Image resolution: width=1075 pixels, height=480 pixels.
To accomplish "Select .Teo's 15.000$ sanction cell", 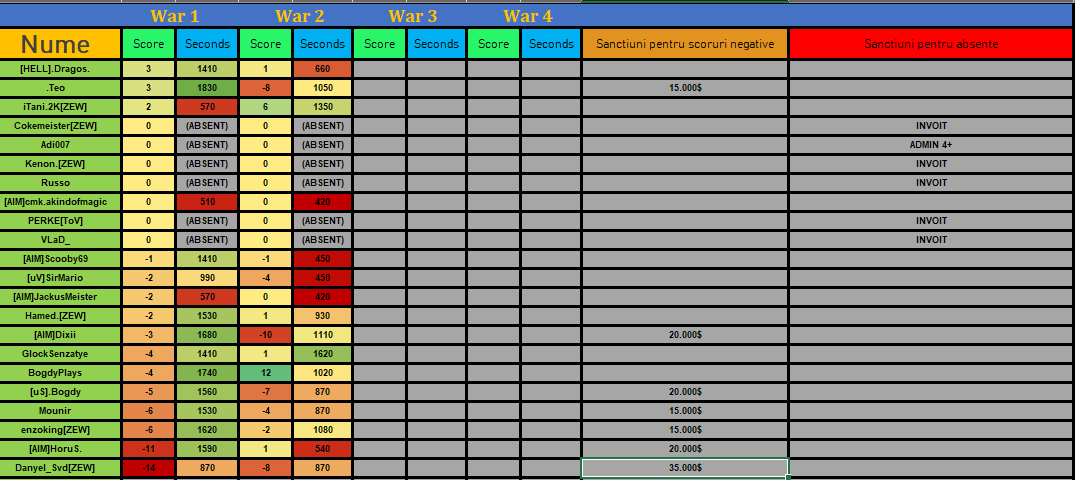I will pos(685,88).
